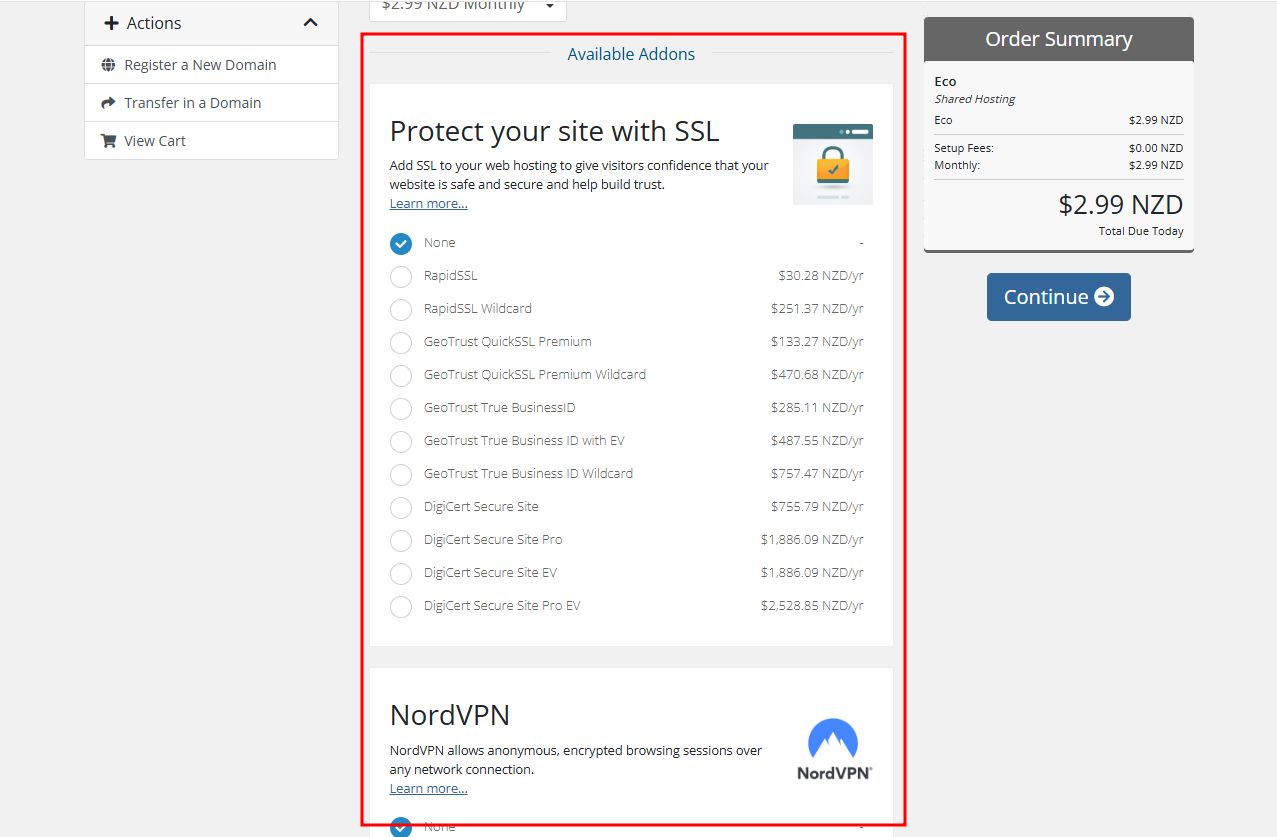
Task: Click the $2,528.85 NZD/yr price
Action: [812, 606]
